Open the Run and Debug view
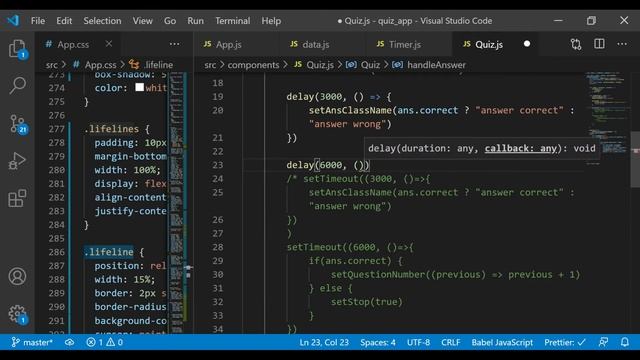Image resolution: width=640 pixels, height=360 pixels. tap(17, 161)
